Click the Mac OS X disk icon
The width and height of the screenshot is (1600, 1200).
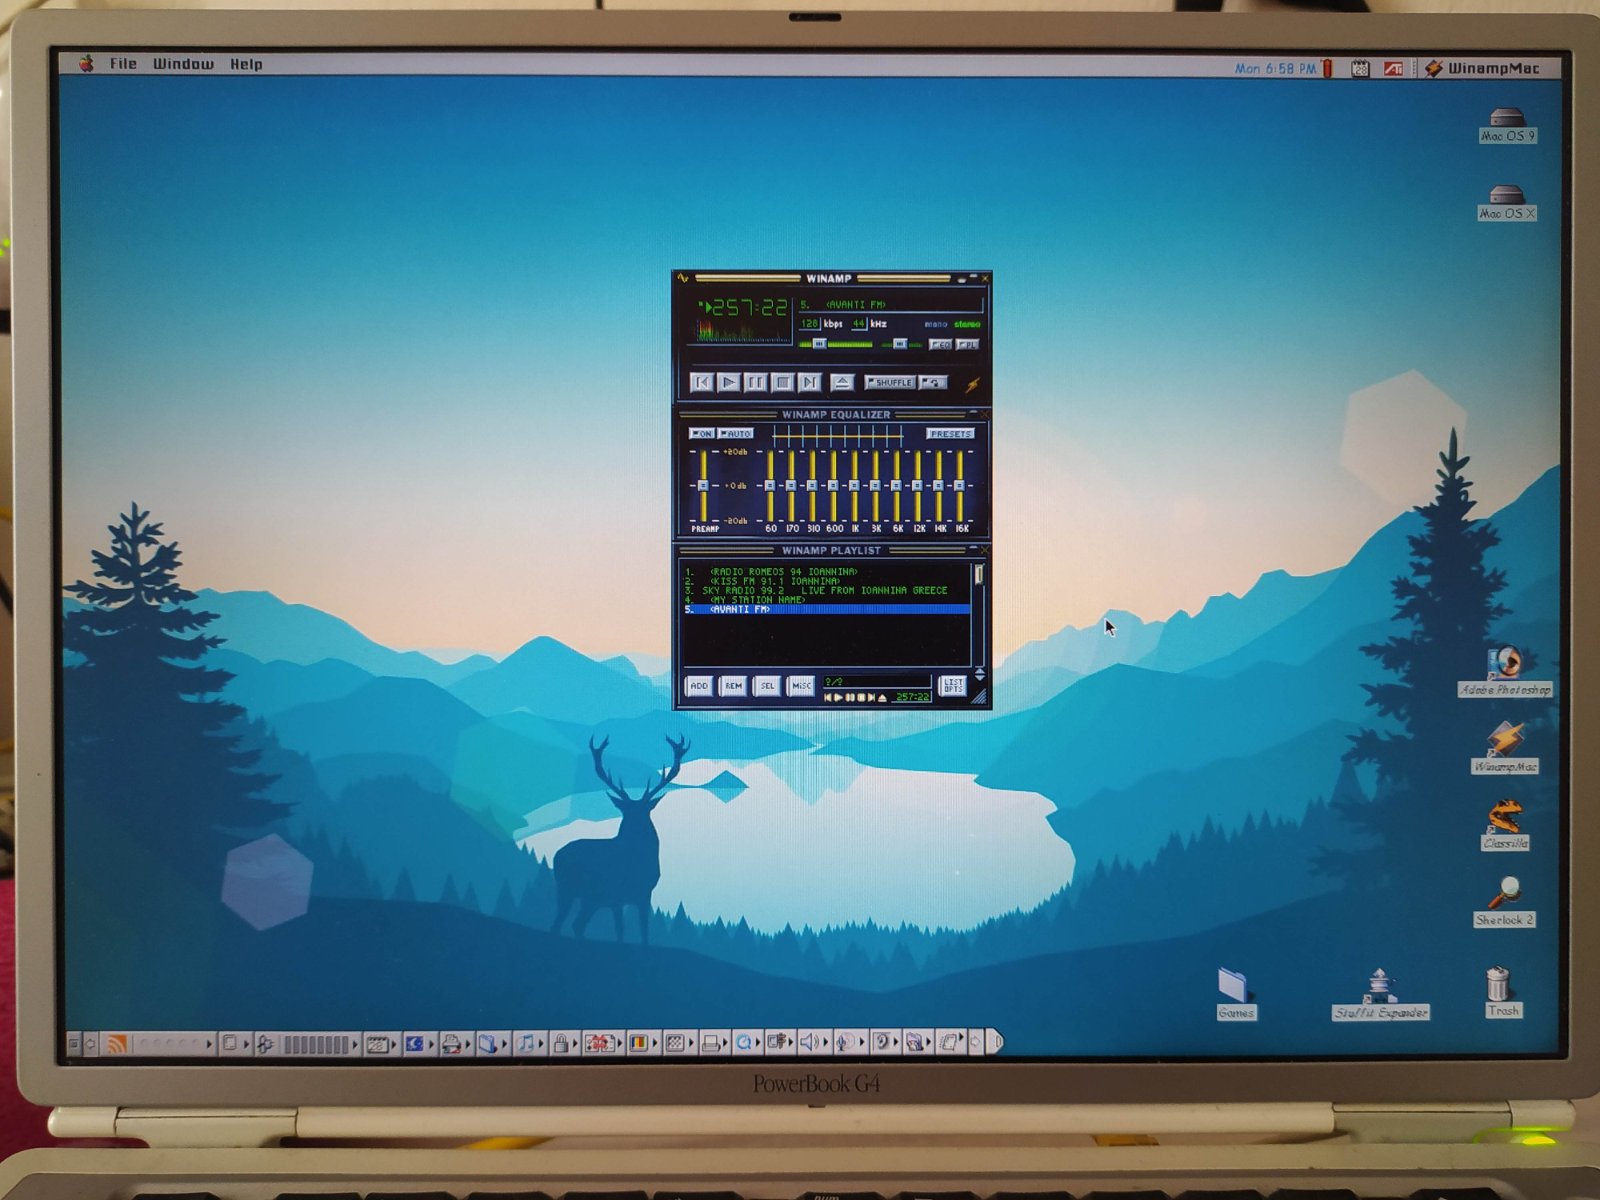(x=1507, y=202)
